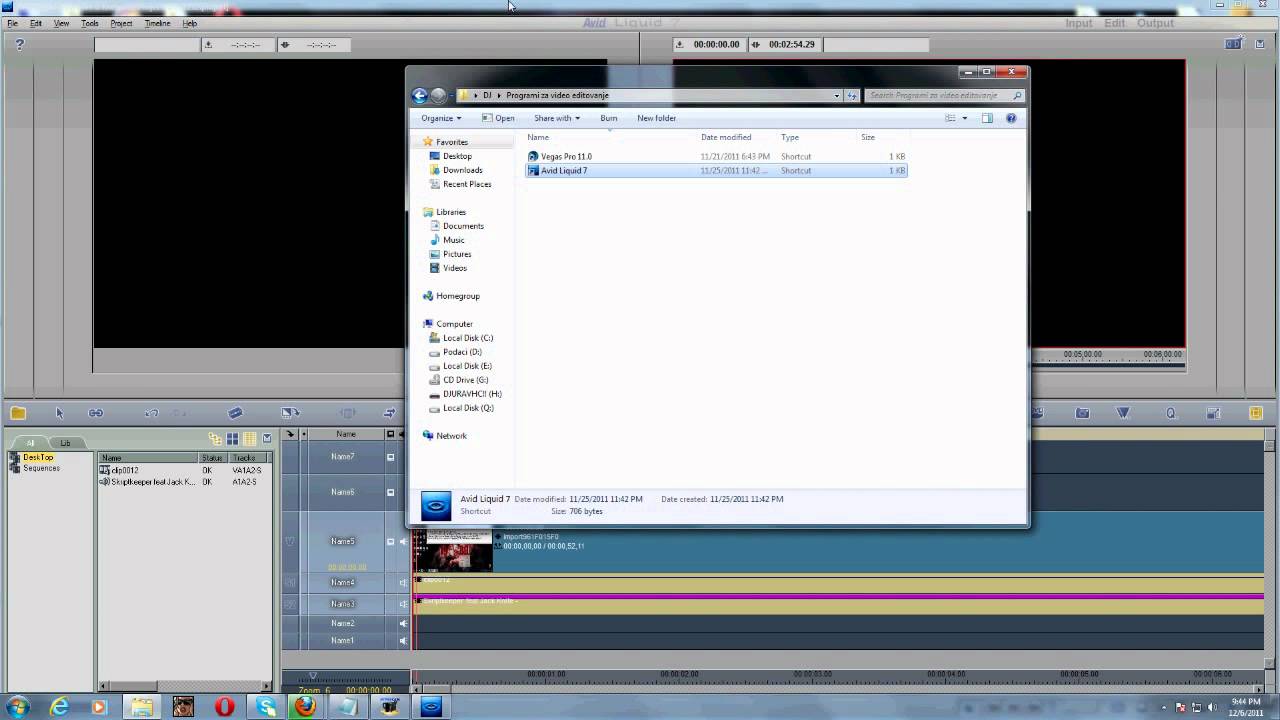The image size is (1280, 720).
Task: Open Opera from the taskbar
Action: coord(224,706)
